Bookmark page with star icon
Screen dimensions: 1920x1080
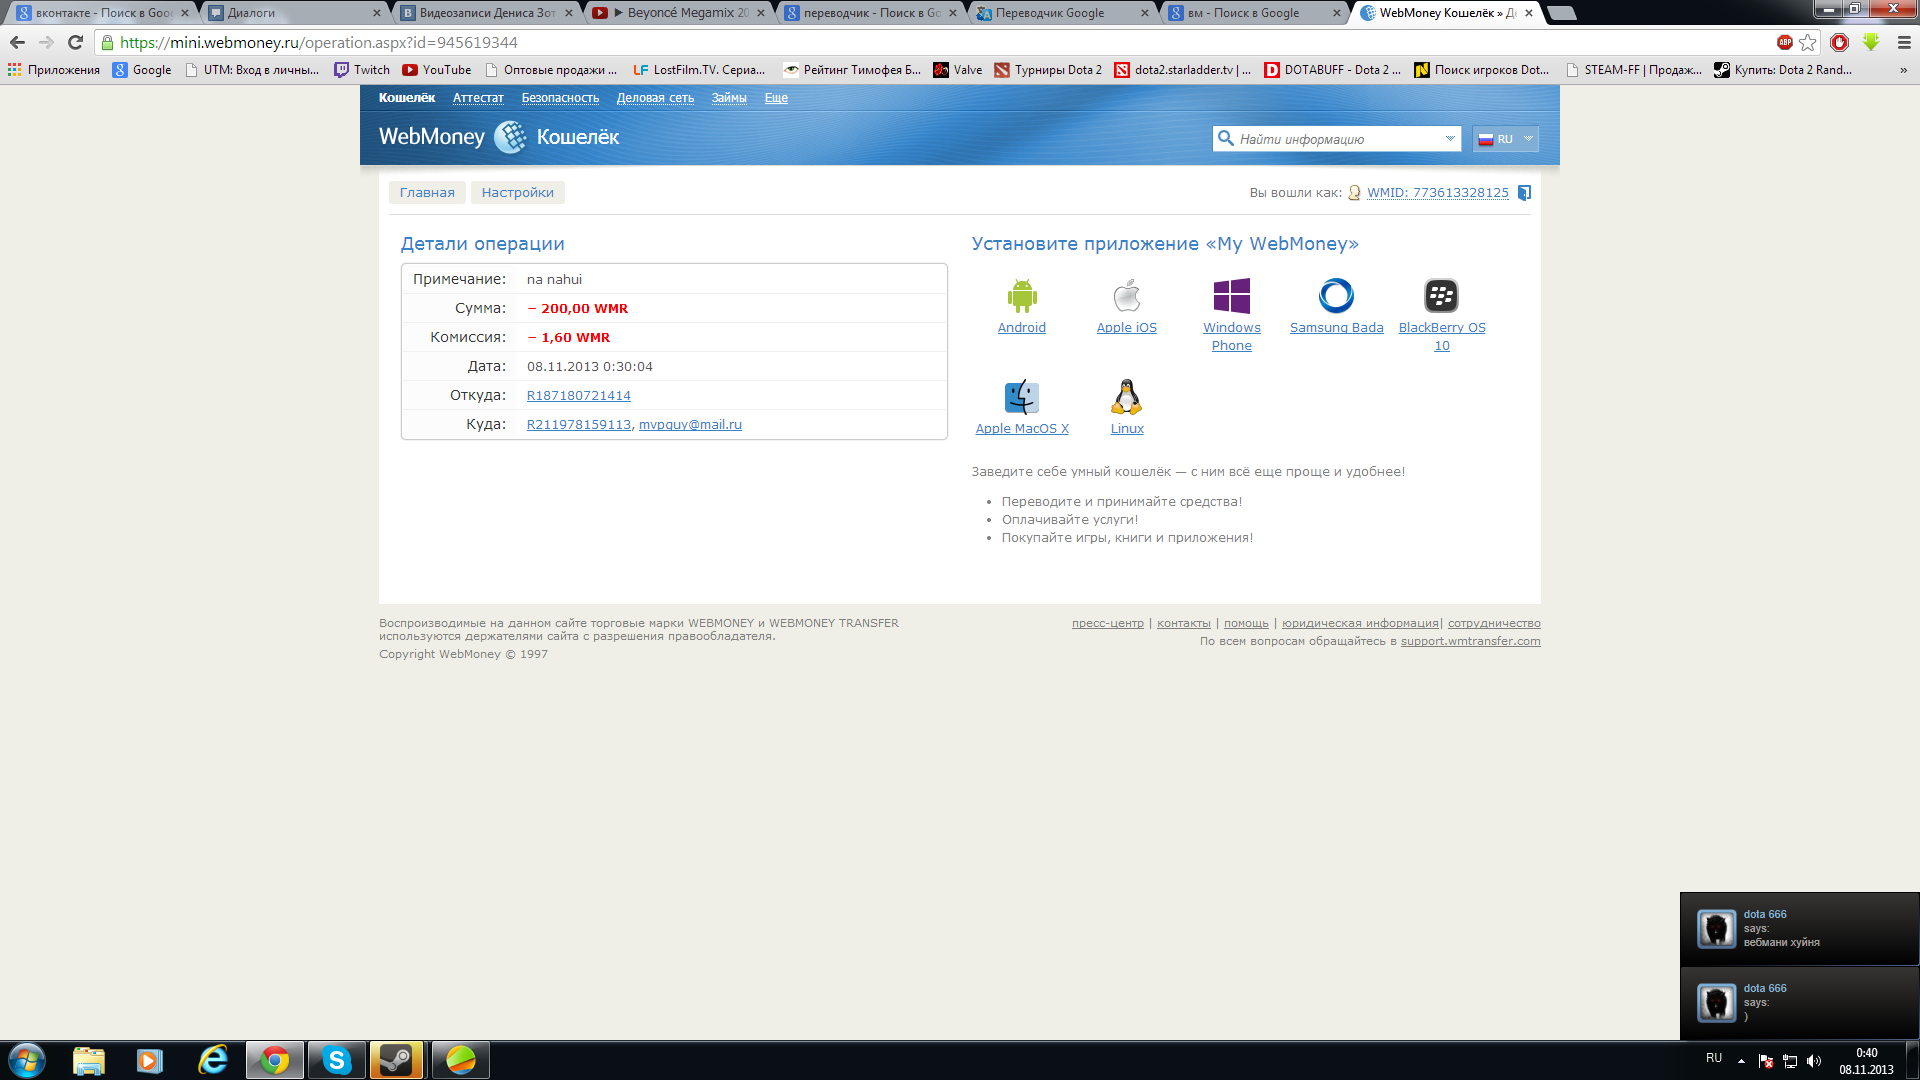tap(1807, 42)
